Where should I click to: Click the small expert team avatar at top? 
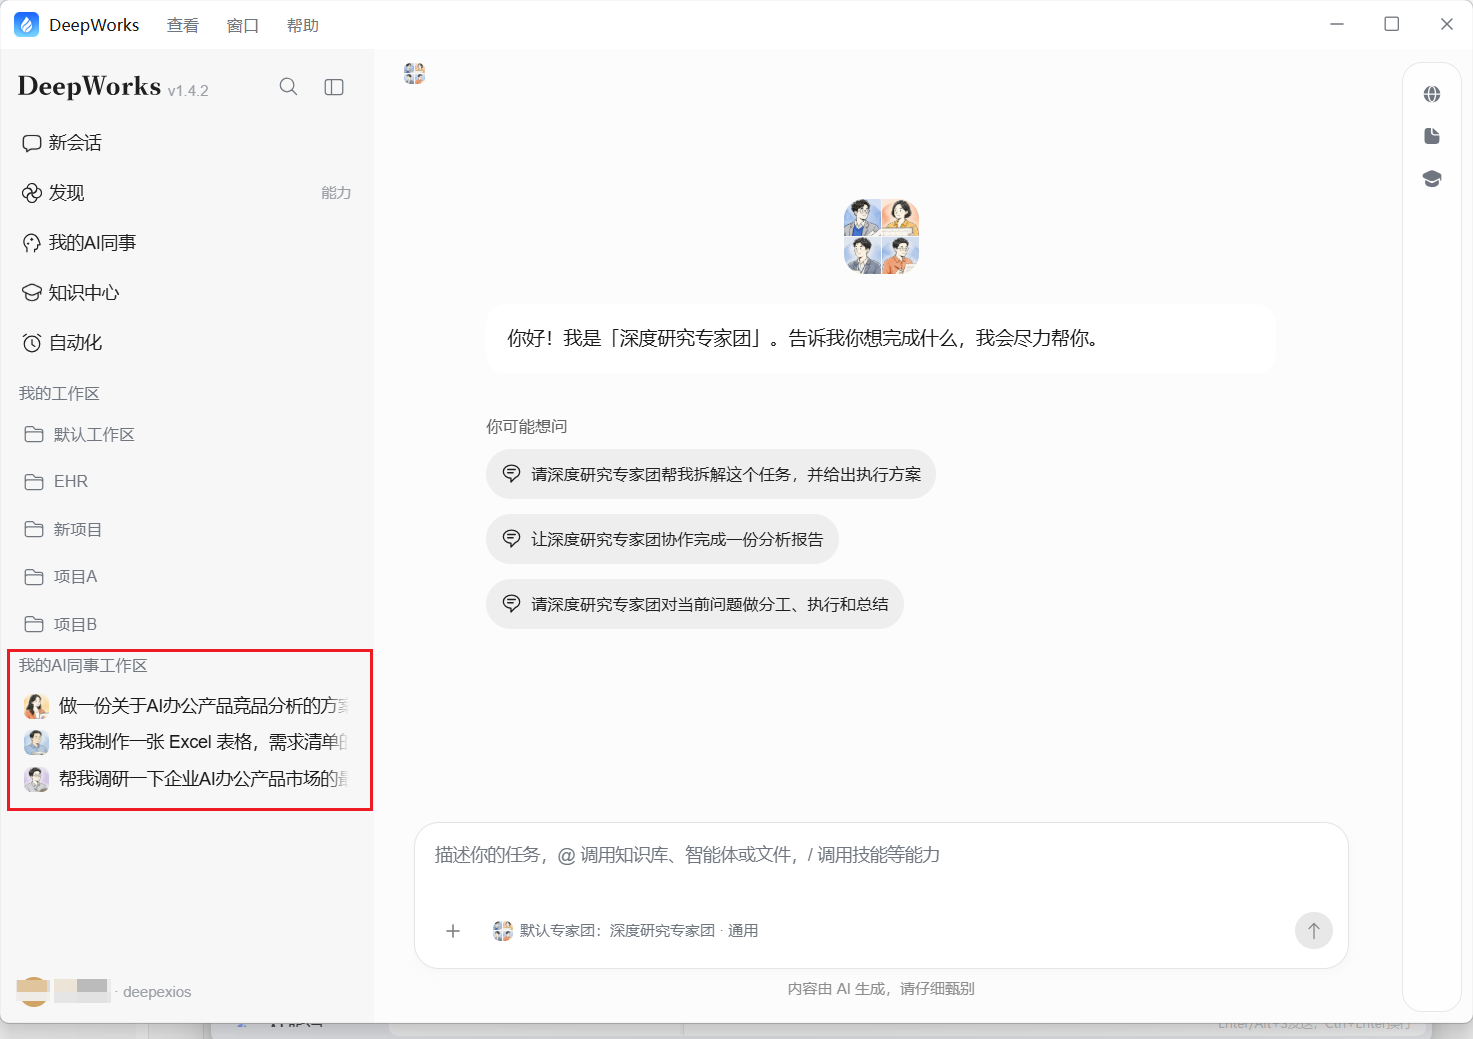(x=414, y=73)
